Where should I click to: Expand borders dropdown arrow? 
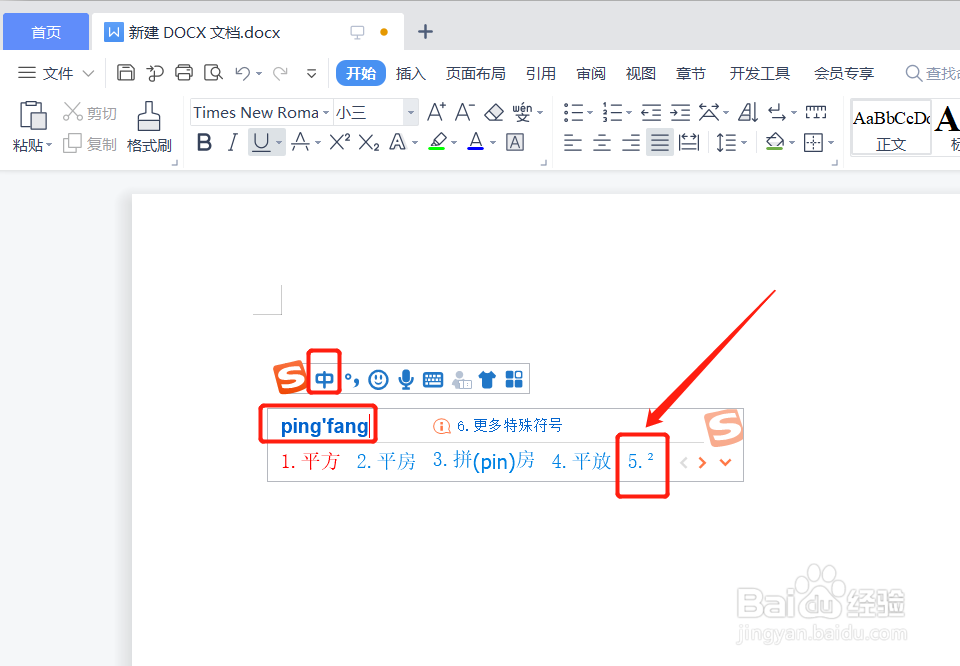831,143
